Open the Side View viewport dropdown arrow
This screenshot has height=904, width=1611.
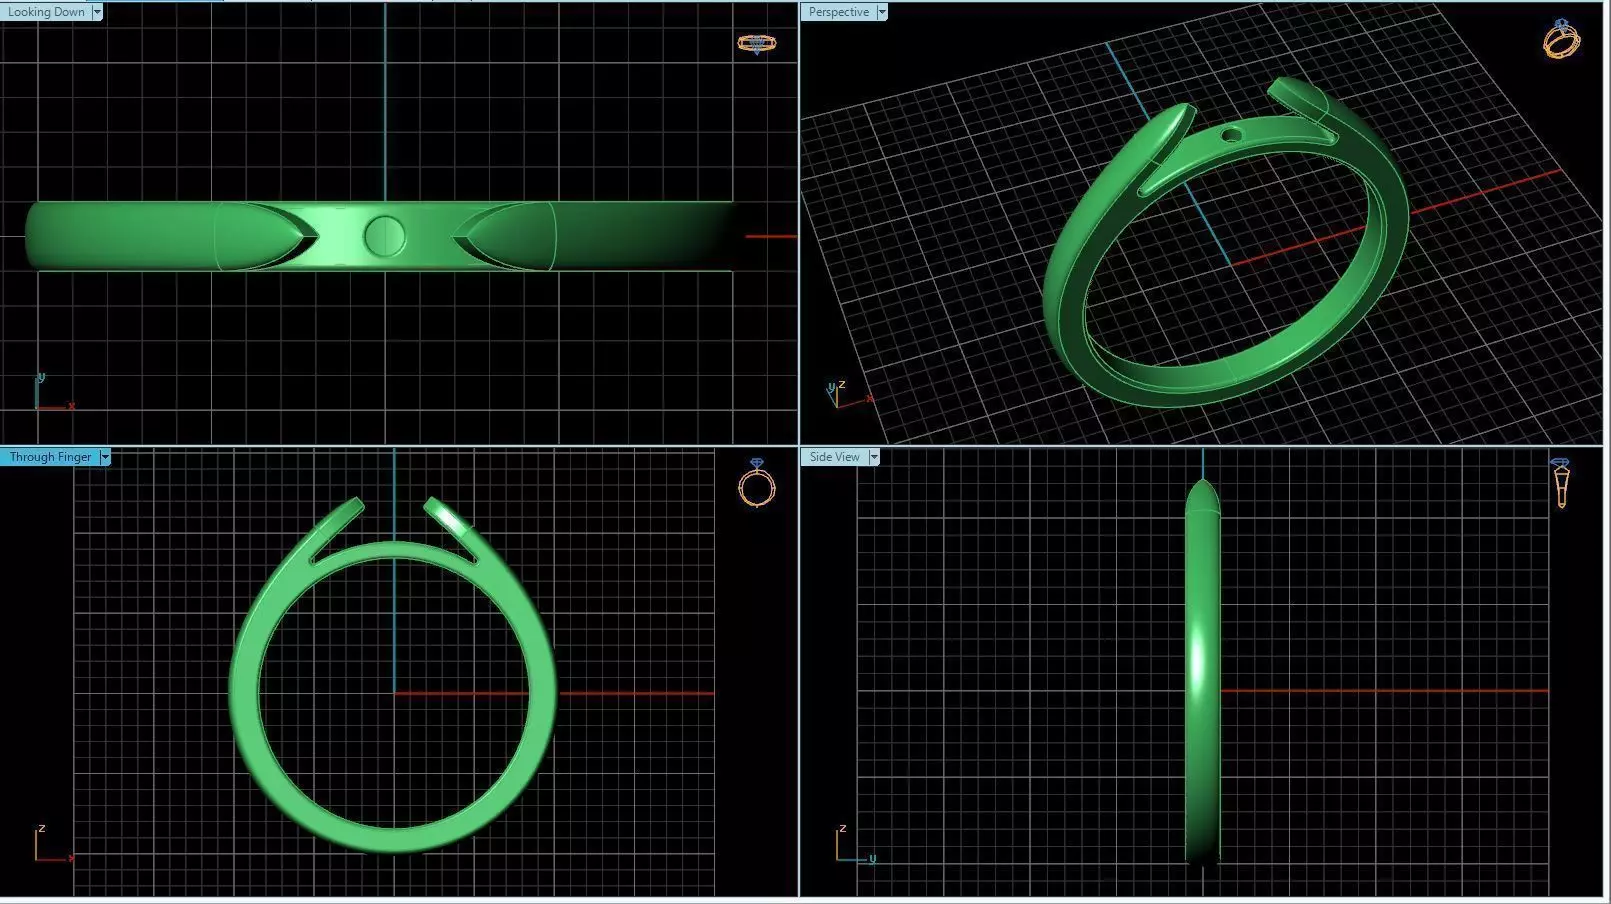pyautogui.click(x=873, y=457)
